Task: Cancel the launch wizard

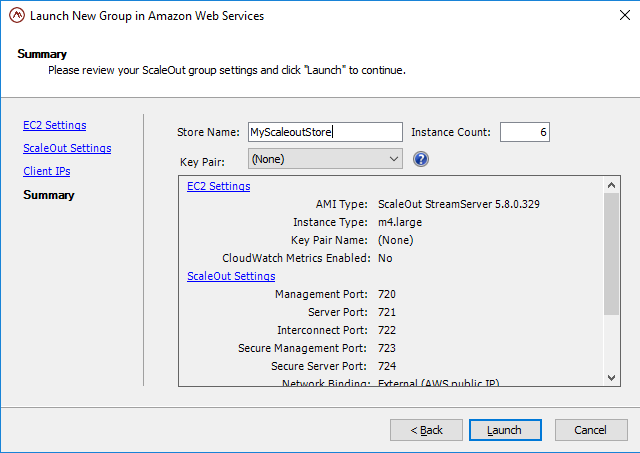Action: click(591, 430)
